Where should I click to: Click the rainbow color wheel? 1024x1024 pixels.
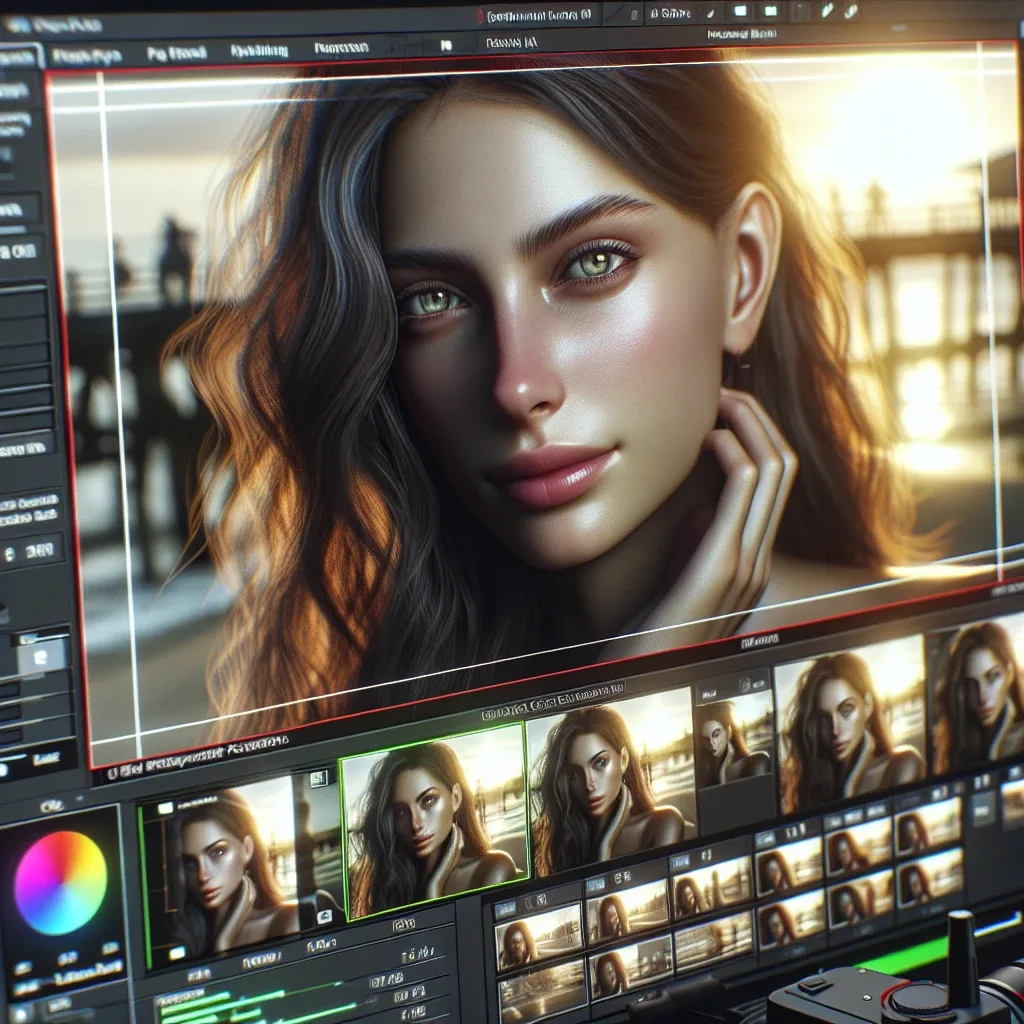point(60,883)
